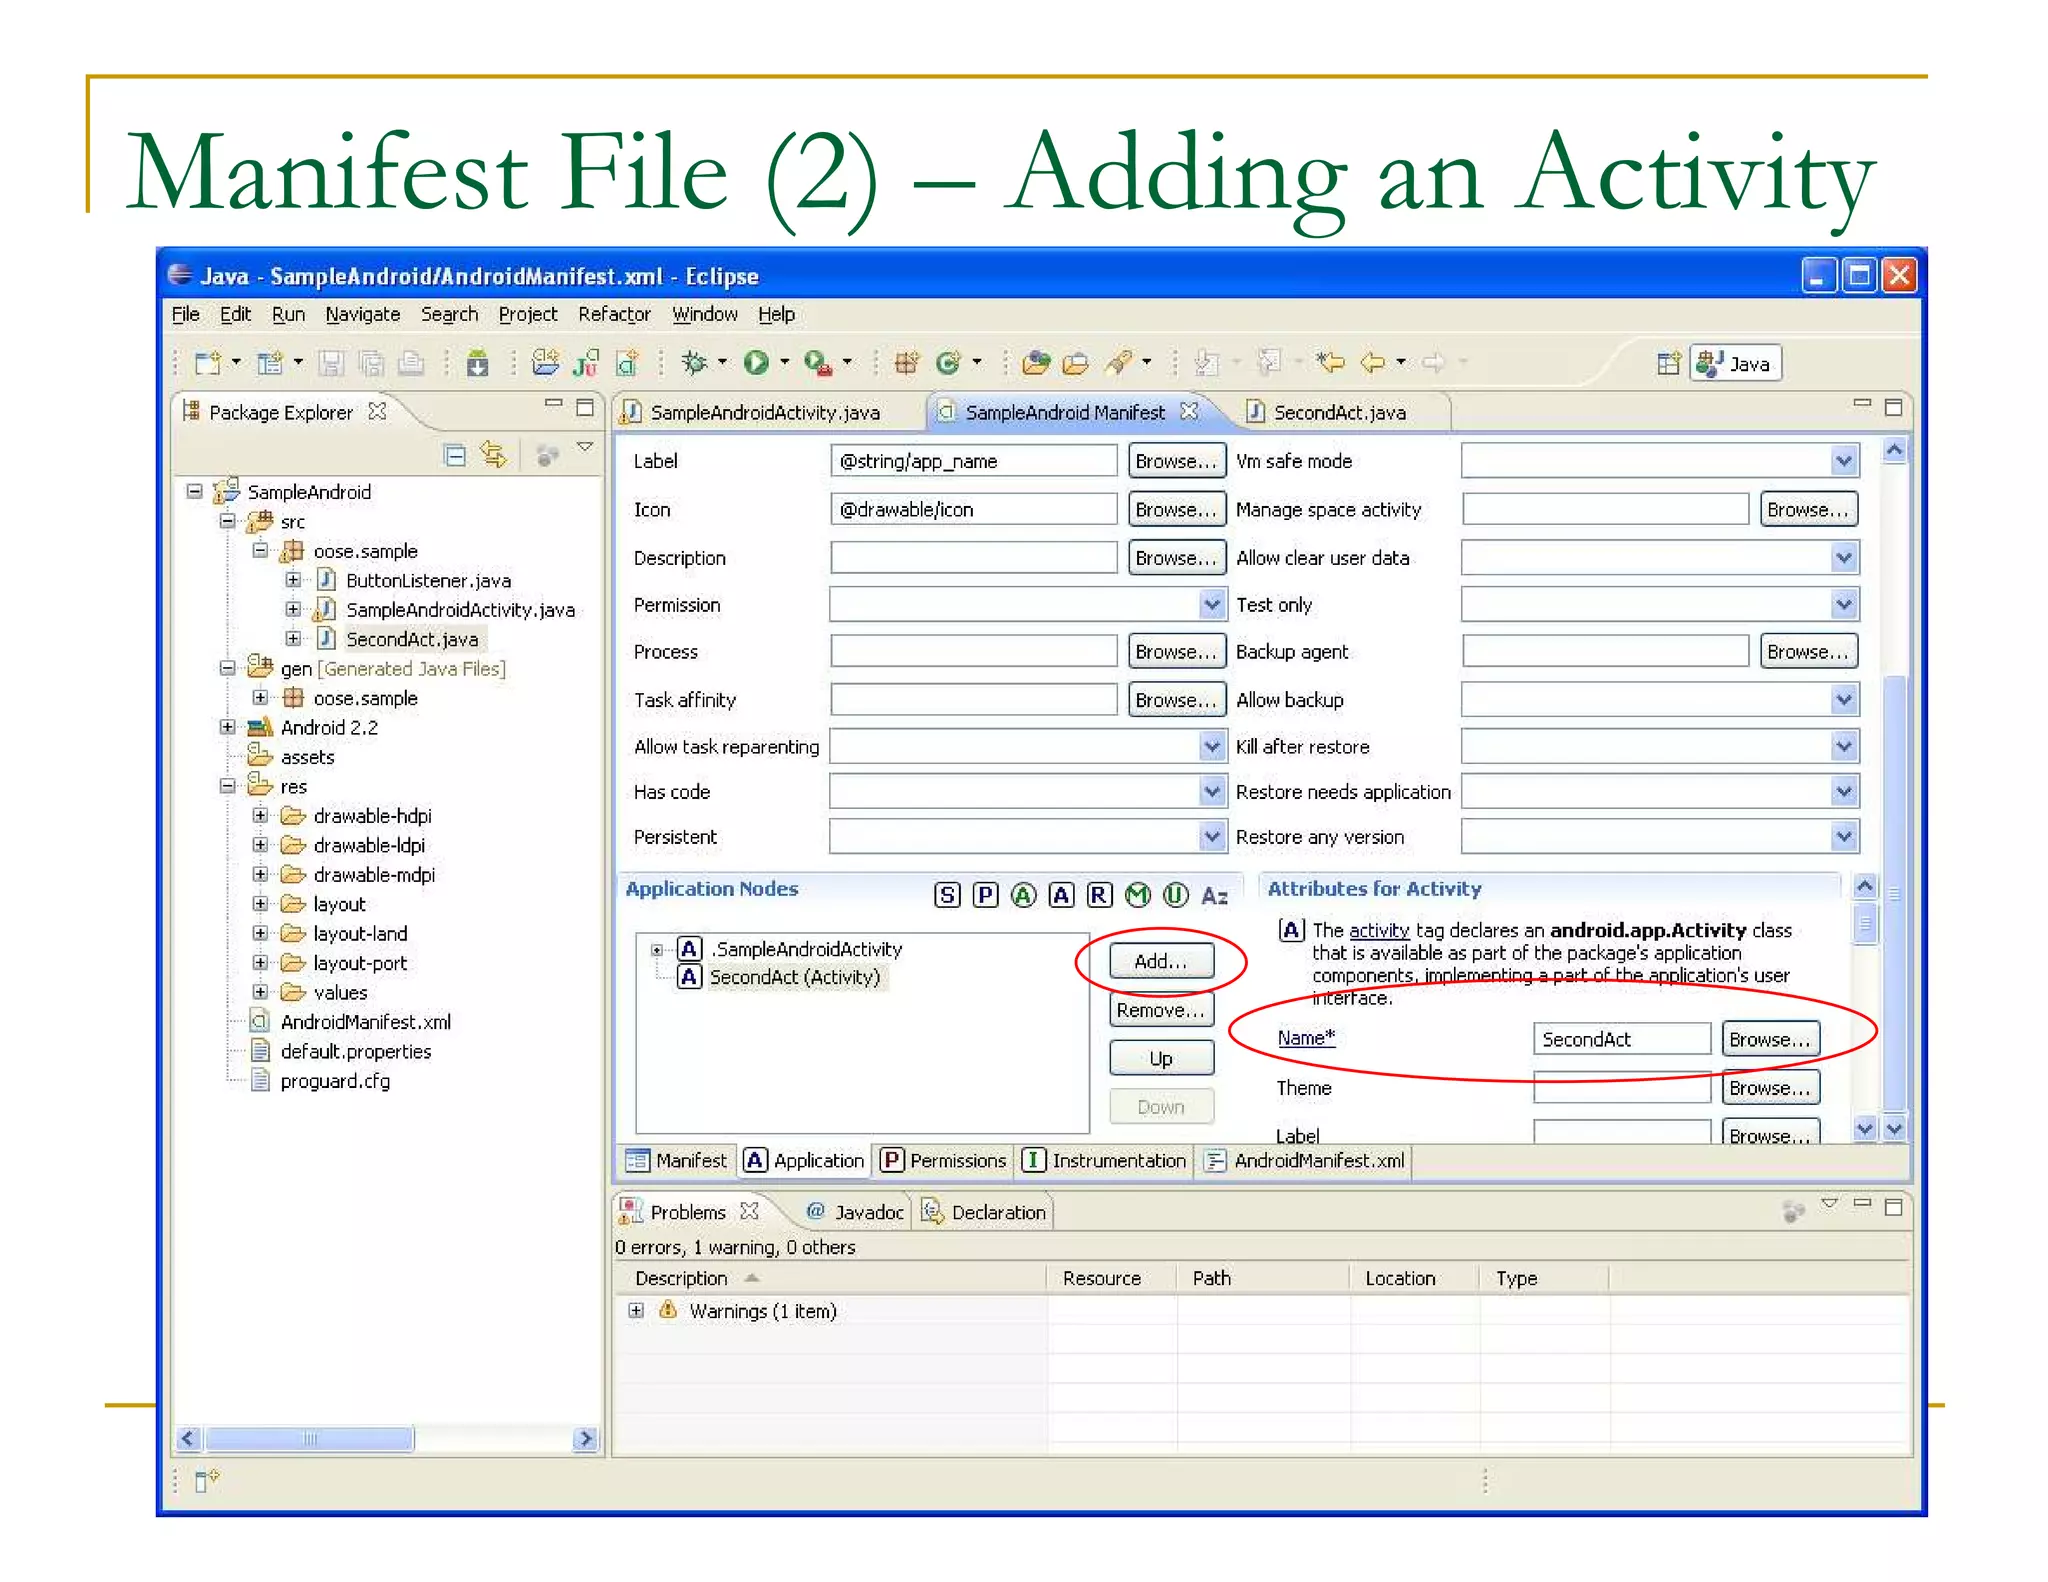Image resolution: width=2048 pixels, height=1582 pixels.
Task: Click the Next Annotation toolbar icon
Action: (x=1207, y=363)
